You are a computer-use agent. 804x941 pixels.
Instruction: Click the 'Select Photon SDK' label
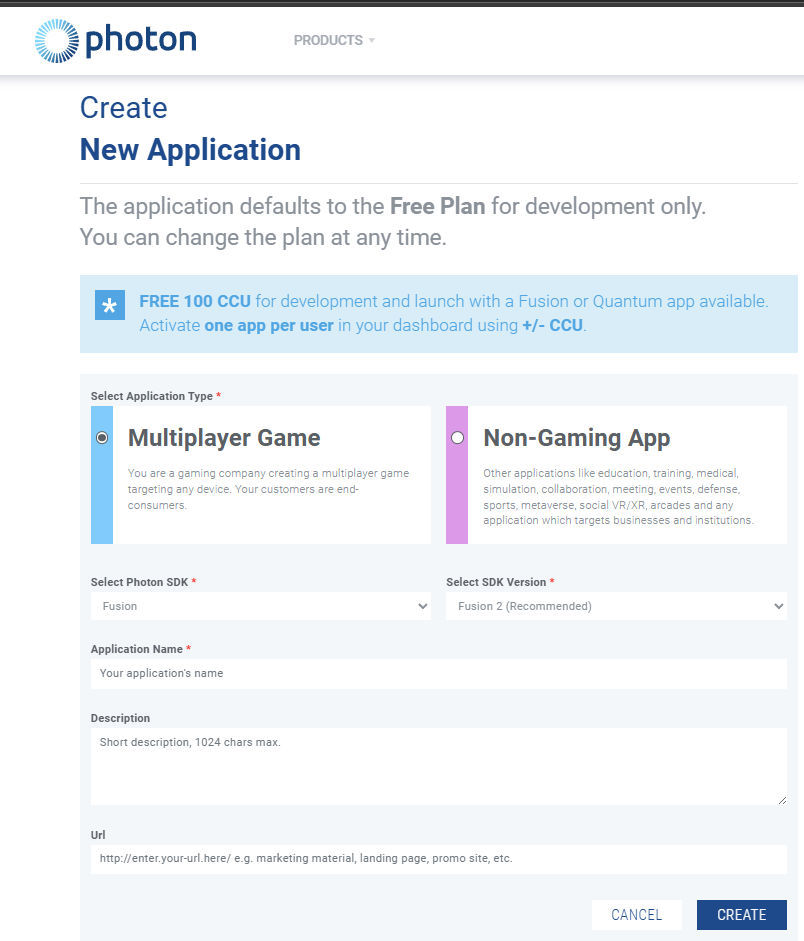(139, 582)
